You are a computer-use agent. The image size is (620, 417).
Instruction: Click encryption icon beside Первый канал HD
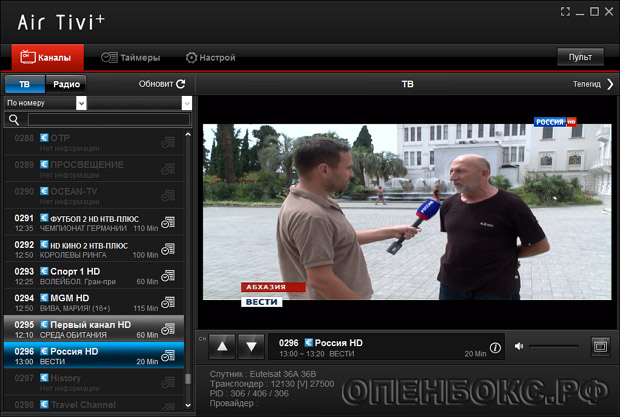point(44,325)
